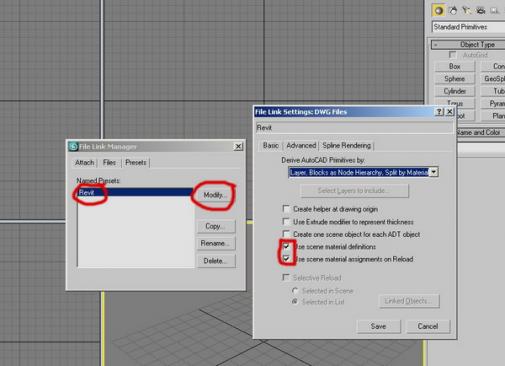Choose the Selected in Scene radio option

pos(295,291)
